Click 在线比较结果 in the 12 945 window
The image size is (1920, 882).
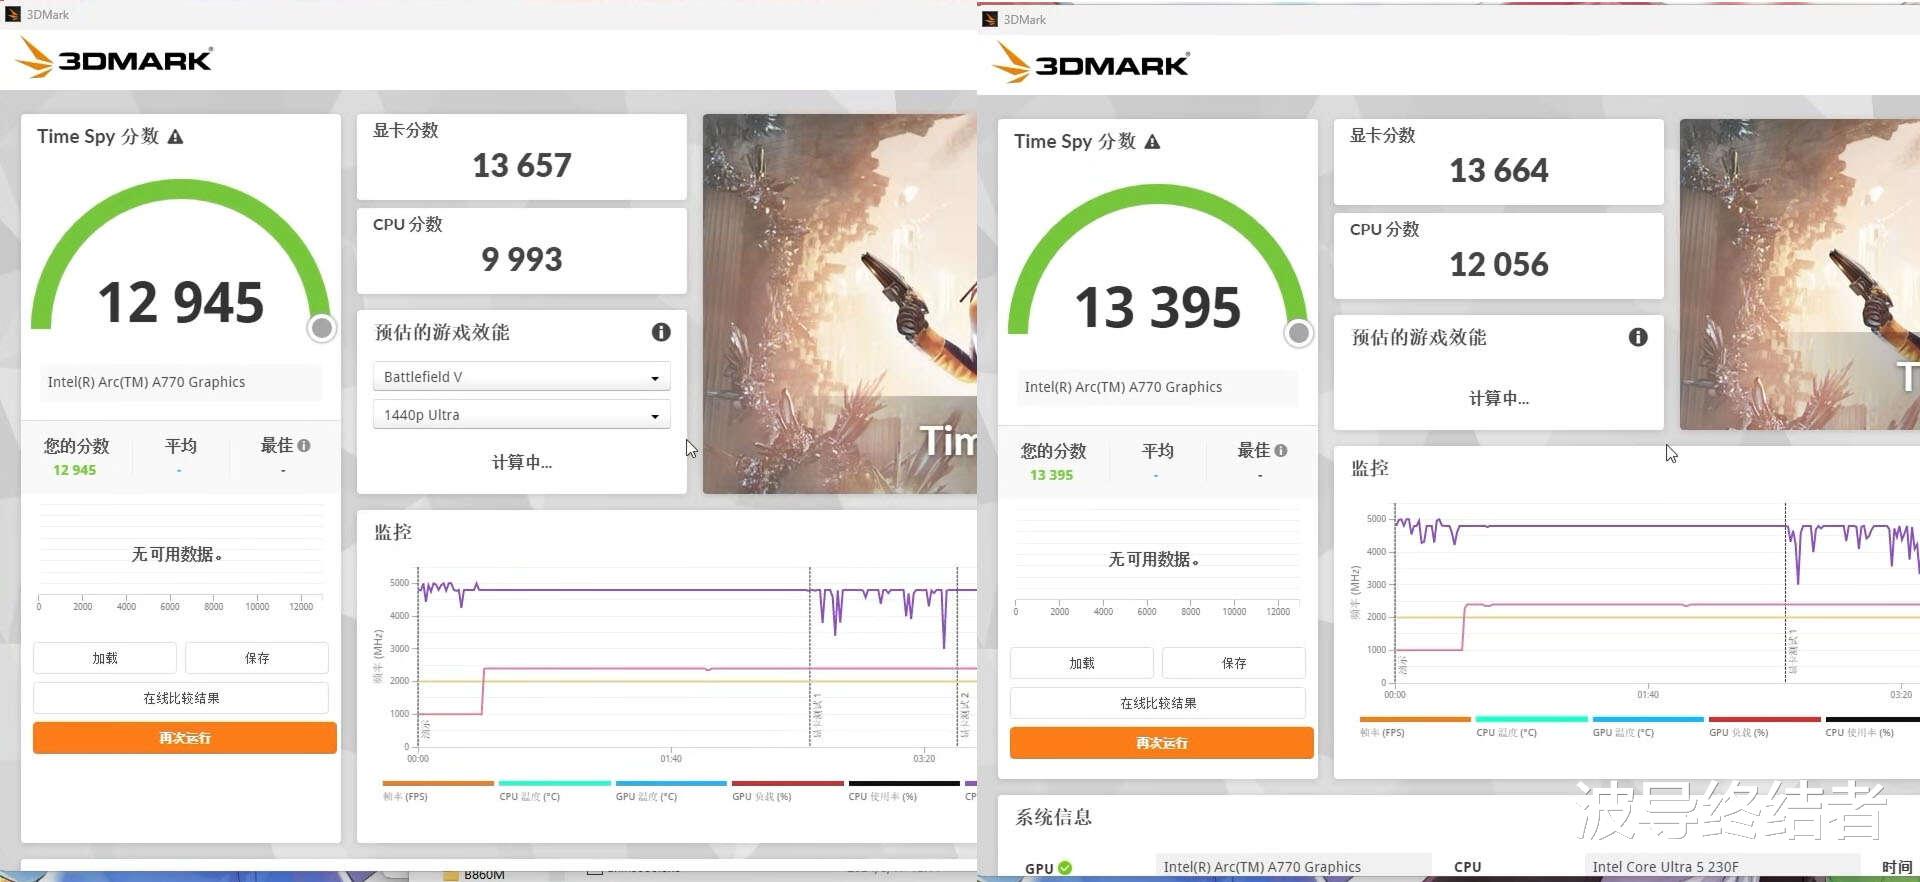(181, 698)
